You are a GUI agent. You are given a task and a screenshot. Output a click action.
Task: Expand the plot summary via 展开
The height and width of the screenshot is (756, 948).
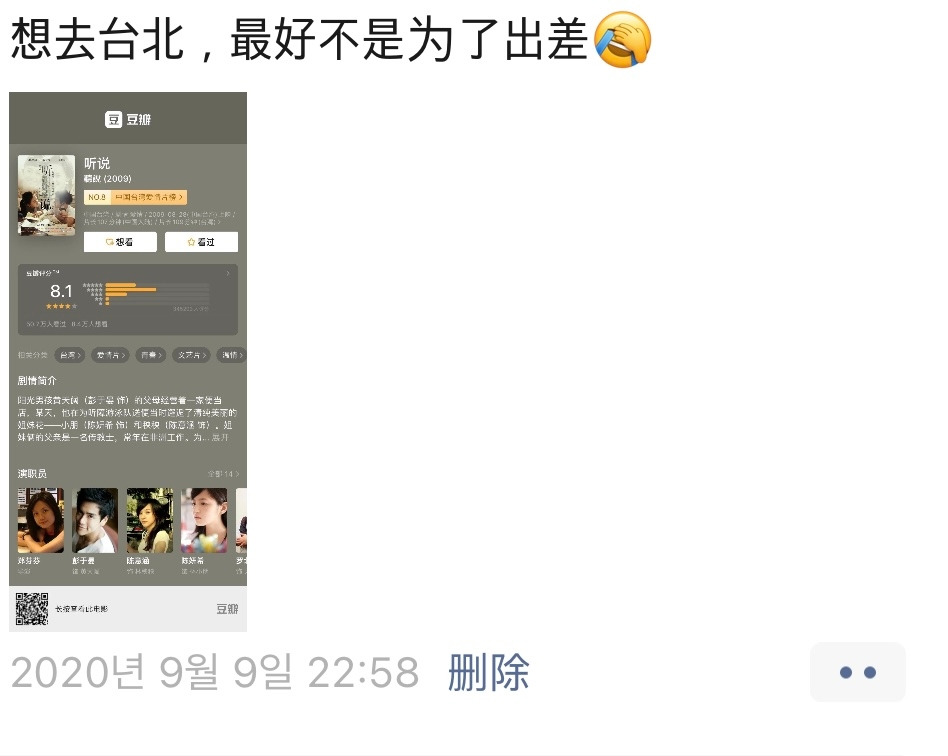click(x=220, y=437)
